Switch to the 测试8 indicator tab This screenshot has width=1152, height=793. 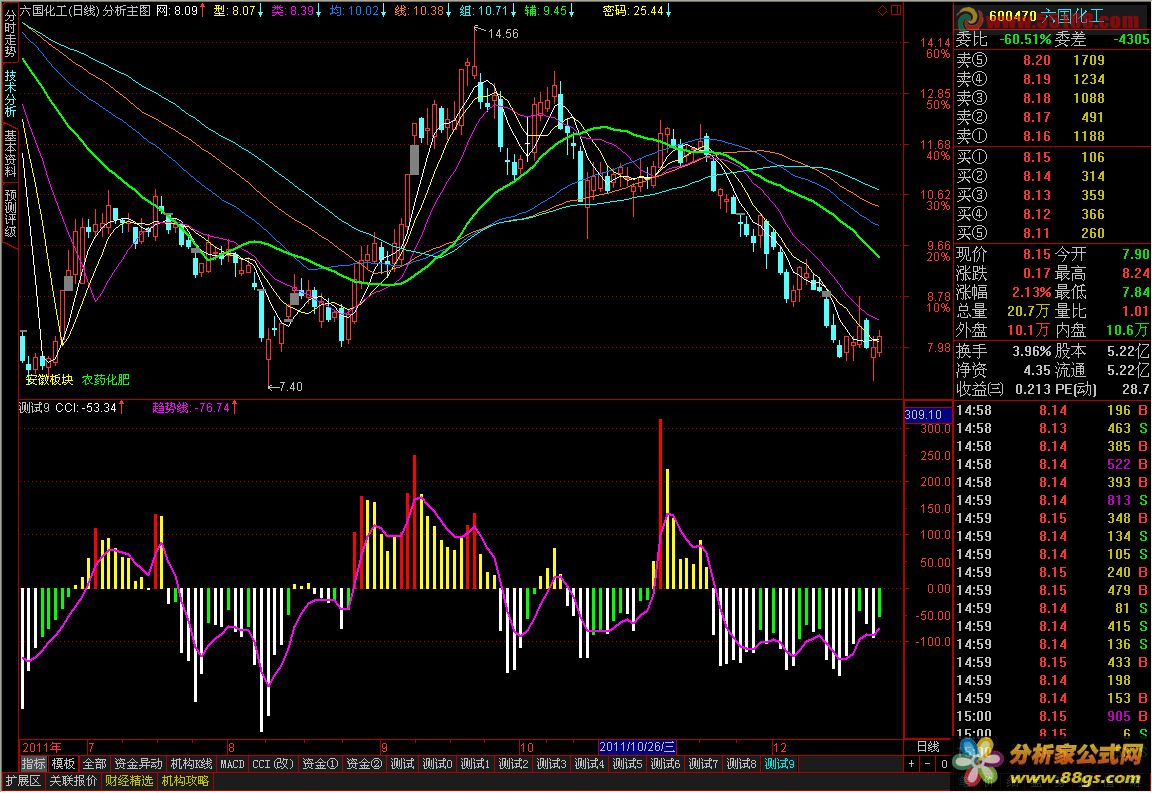(741, 764)
